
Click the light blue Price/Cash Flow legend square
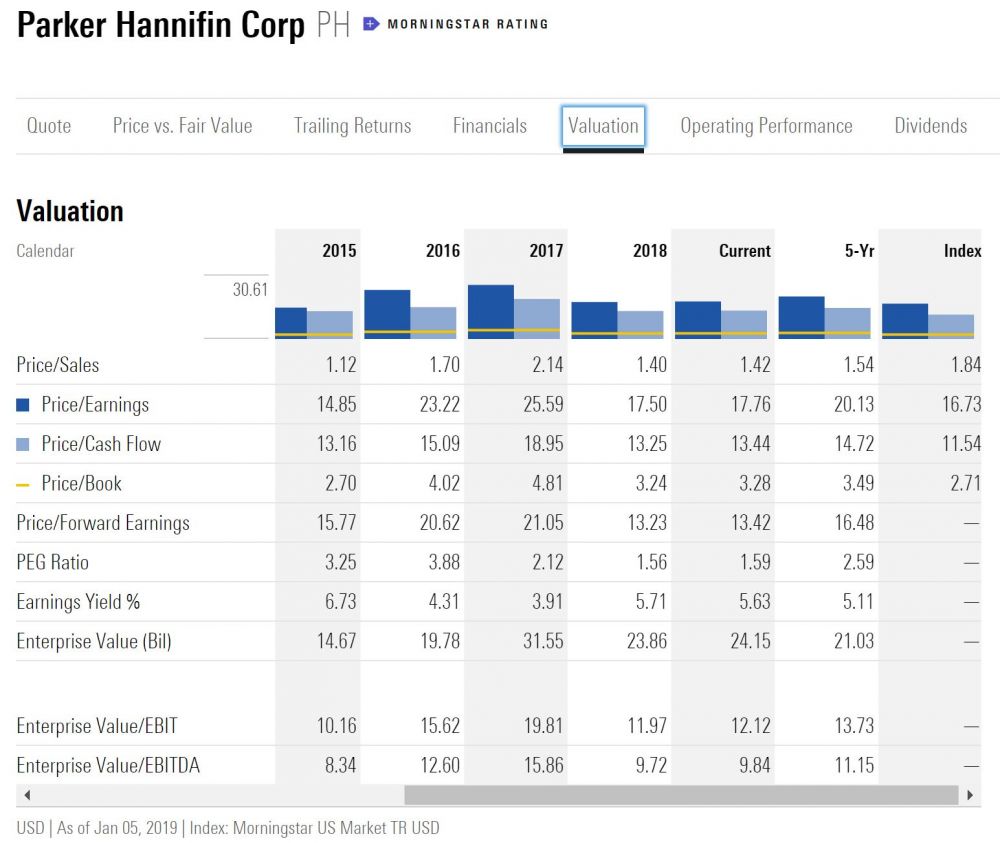23,444
